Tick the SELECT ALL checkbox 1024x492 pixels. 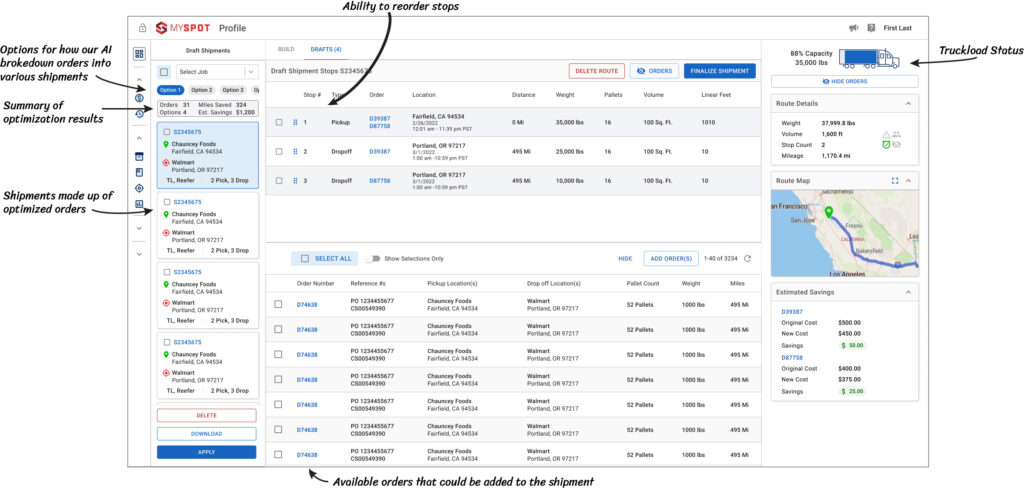tap(305, 259)
